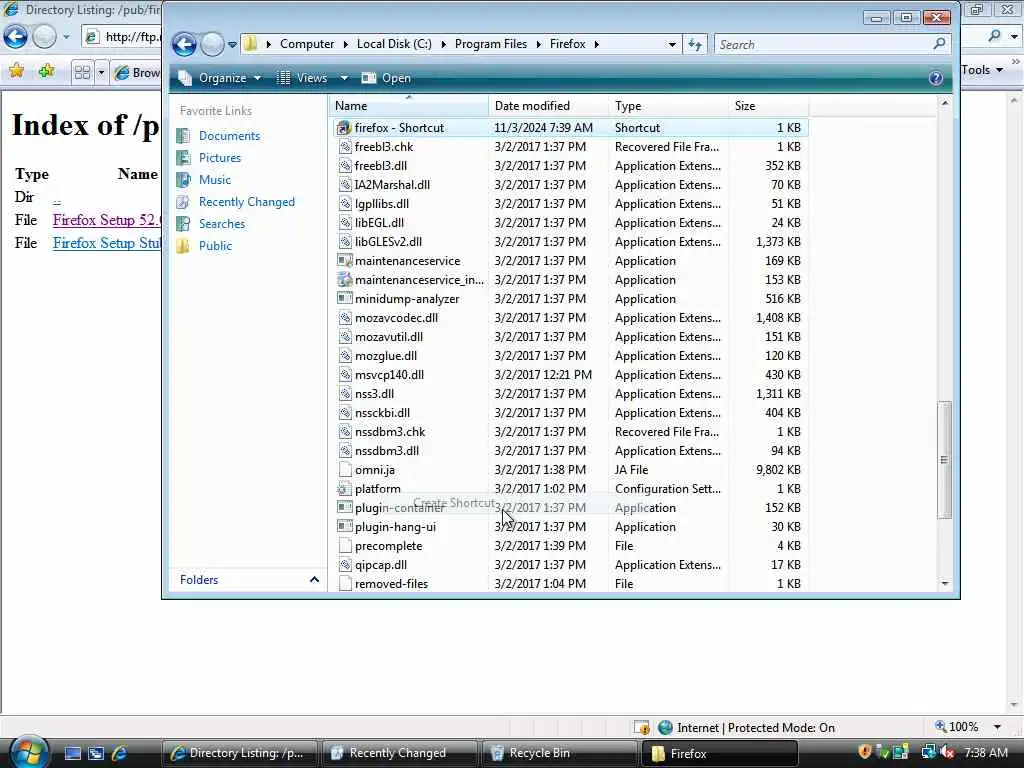
Task: Click the Windows Start orb
Action: pos(29,752)
